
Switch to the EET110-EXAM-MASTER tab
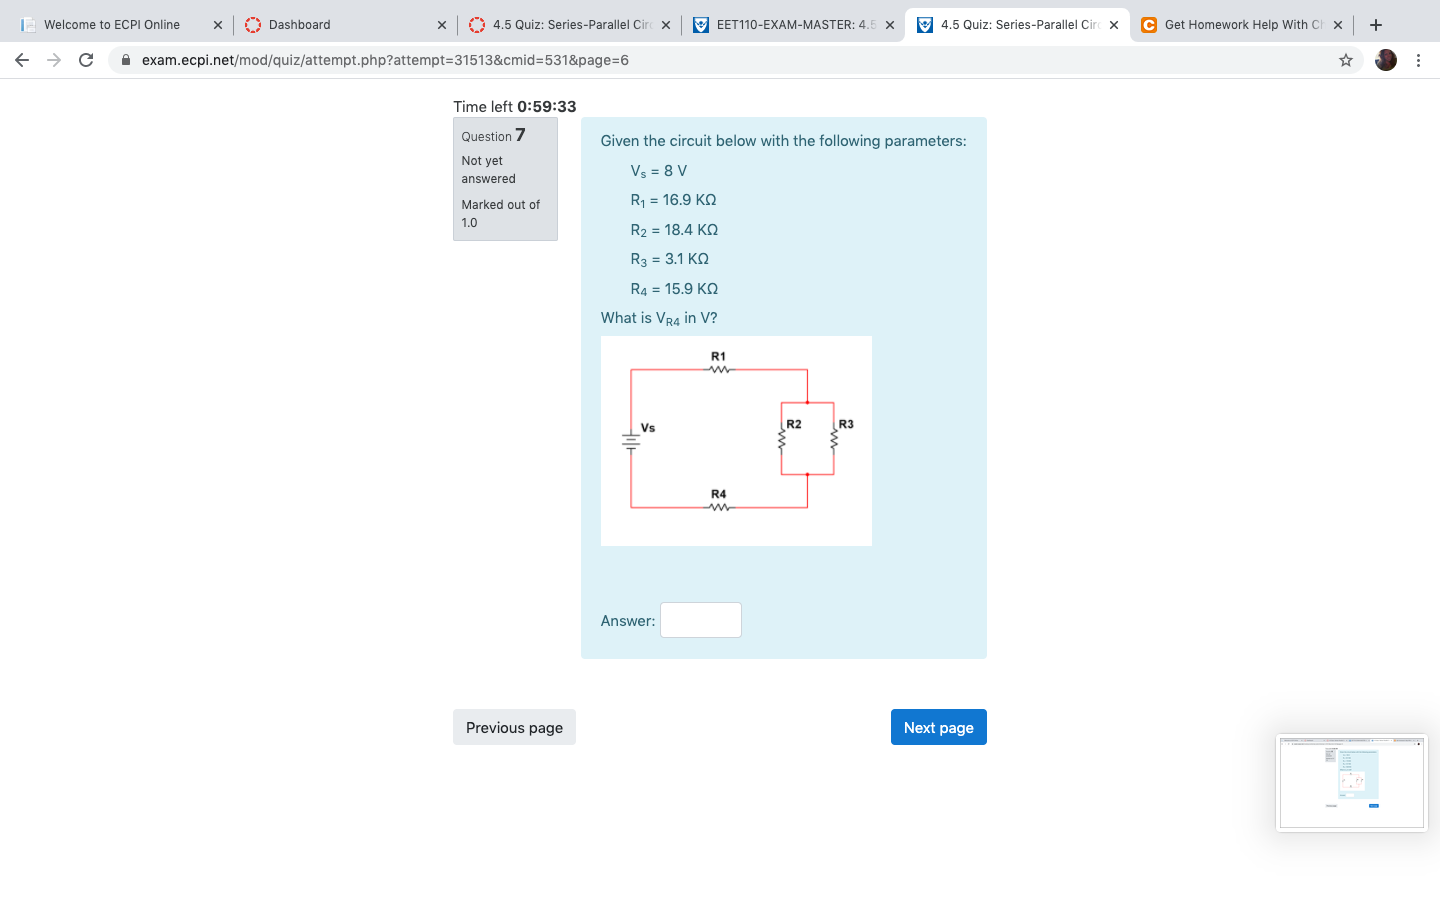(x=790, y=24)
